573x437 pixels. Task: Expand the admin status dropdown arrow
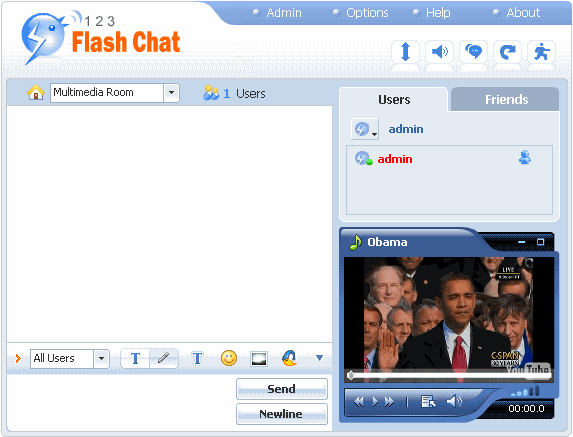click(374, 134)
